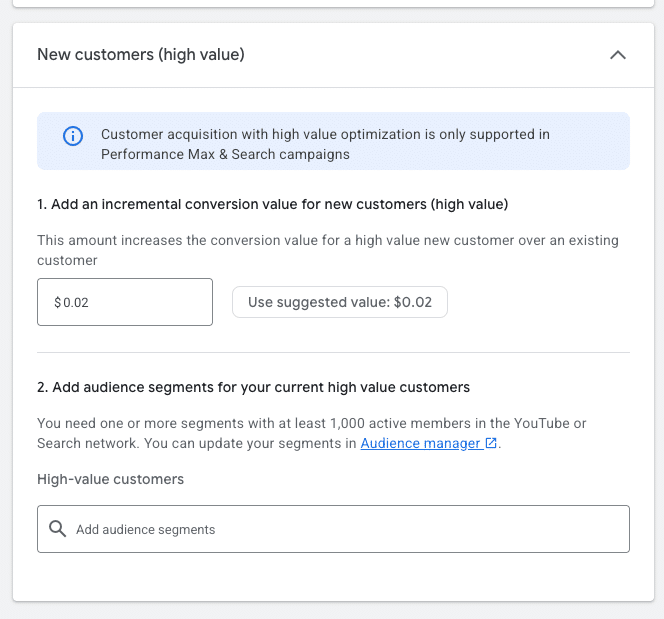Click the dollar sign in the value field
Image resolution: width=664 pixels, height=619 pixels.
pos(58,302)
